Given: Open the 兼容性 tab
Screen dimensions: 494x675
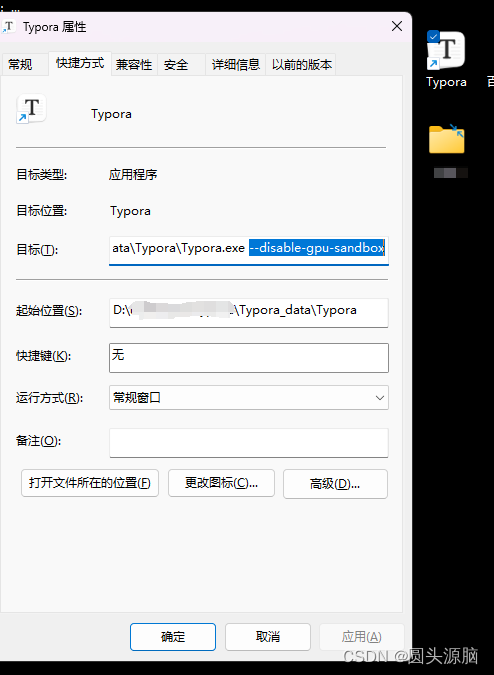Looking at the screenshot, I should [134, 65].
